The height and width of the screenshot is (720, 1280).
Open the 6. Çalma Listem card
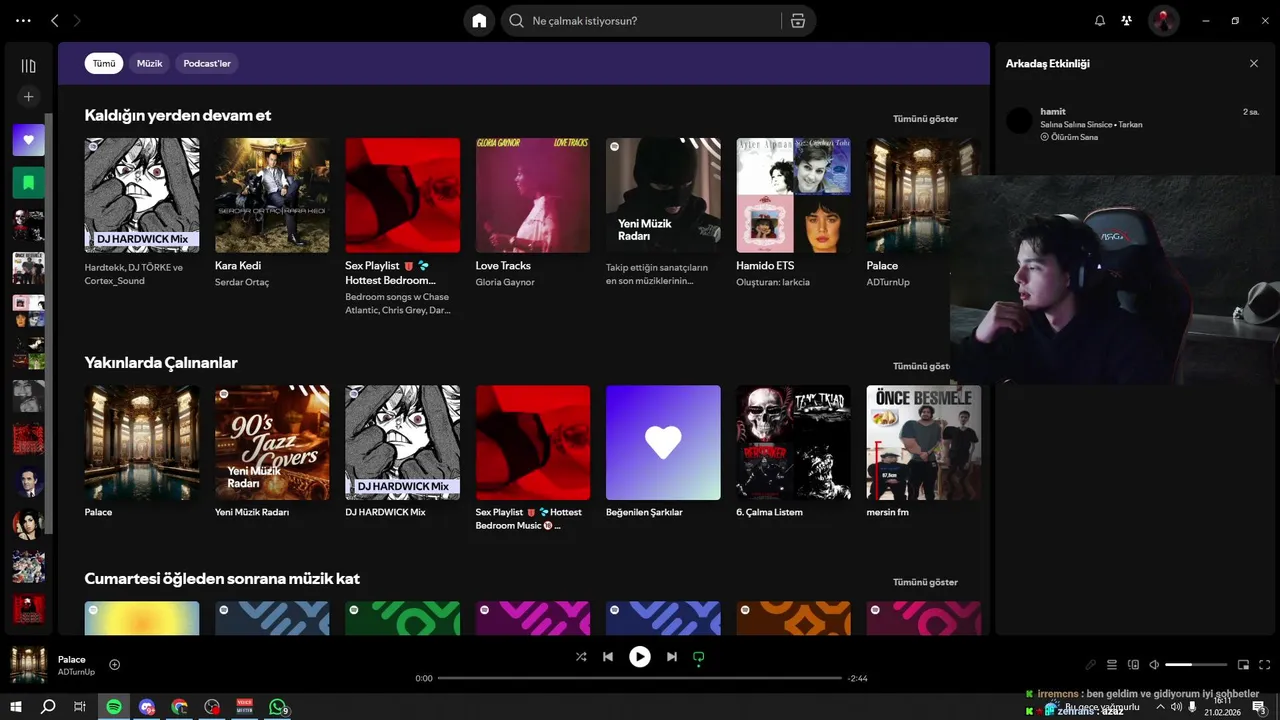[x=794, y=442]
